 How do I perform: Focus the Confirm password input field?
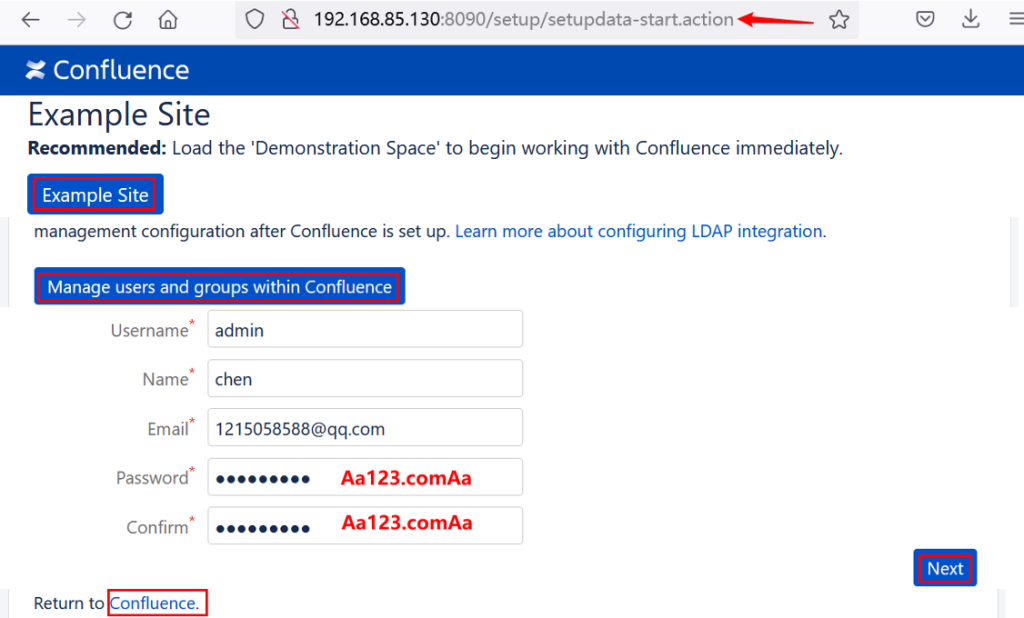pos(365,526)
